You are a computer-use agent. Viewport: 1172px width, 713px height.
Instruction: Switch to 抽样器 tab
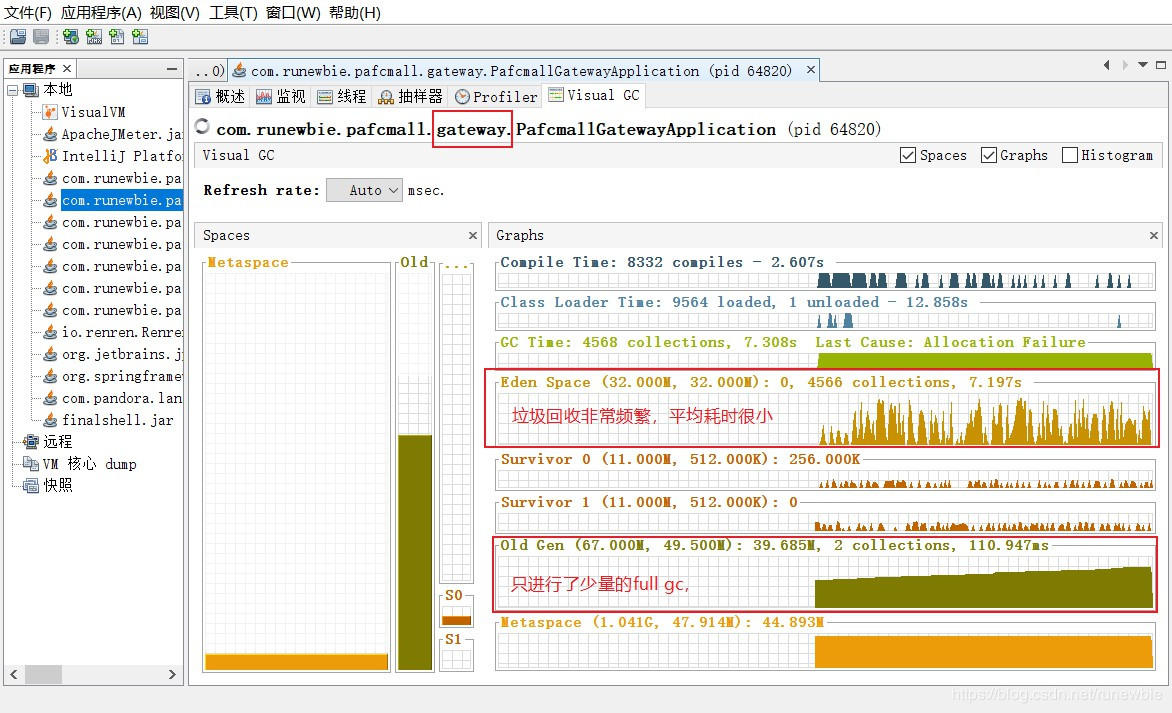tap(410, 96)
